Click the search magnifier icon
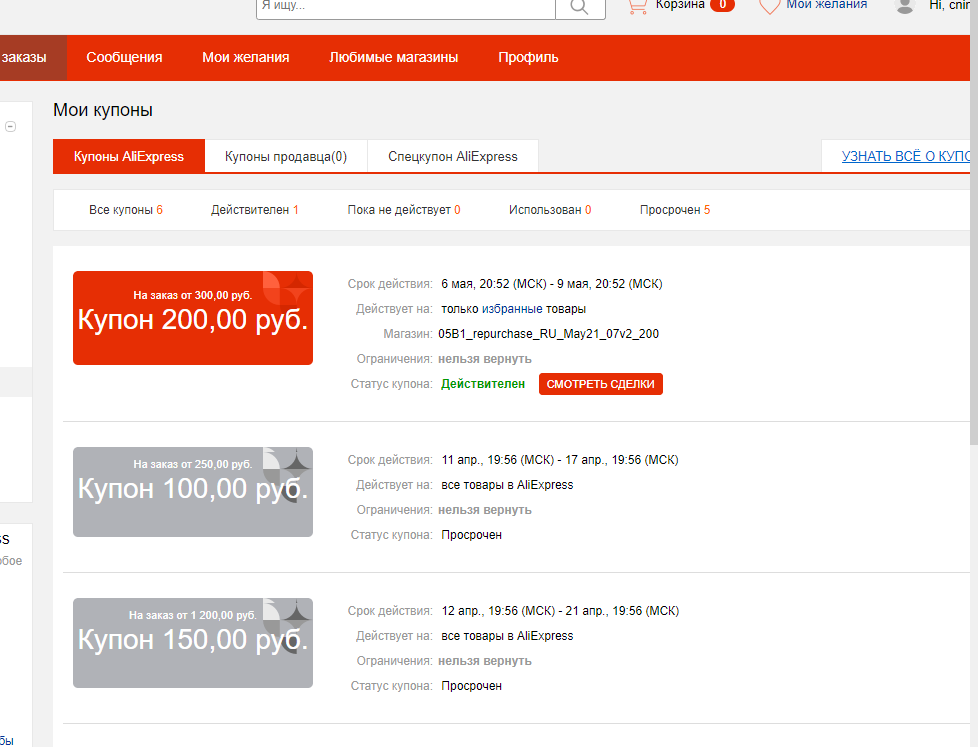Image resolution: width=978 pixels, height=747 pixels. tap(579, 7)
